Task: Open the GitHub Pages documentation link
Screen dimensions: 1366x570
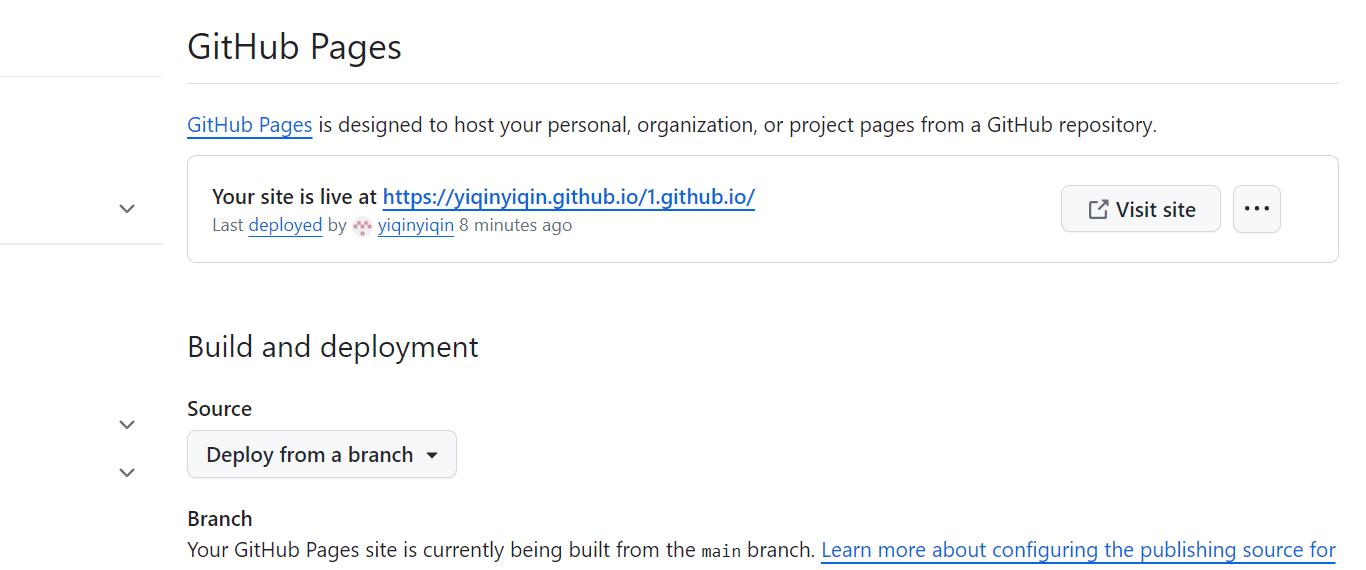Action: 250,125
